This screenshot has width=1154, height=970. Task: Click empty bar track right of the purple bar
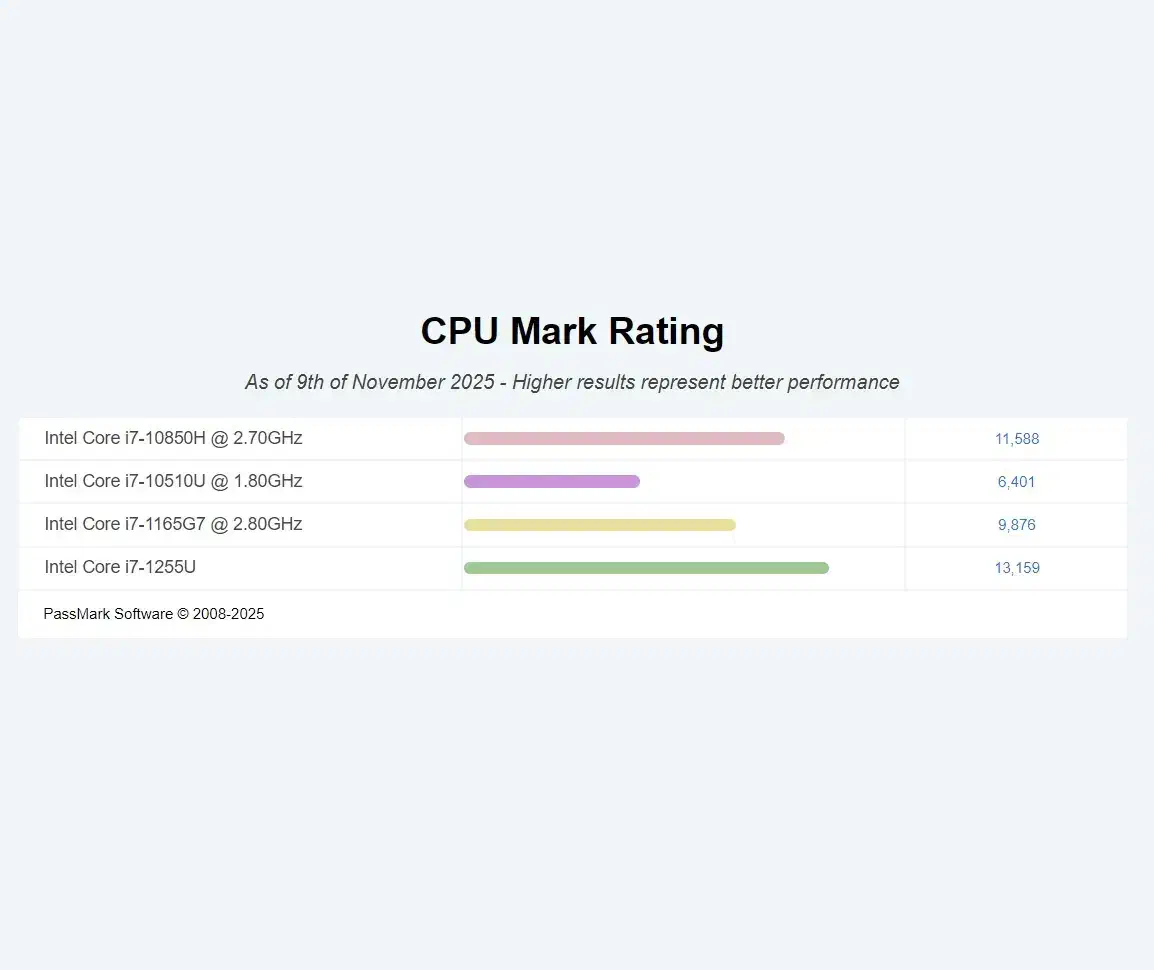pyautogui.click(x=770, y=481)
